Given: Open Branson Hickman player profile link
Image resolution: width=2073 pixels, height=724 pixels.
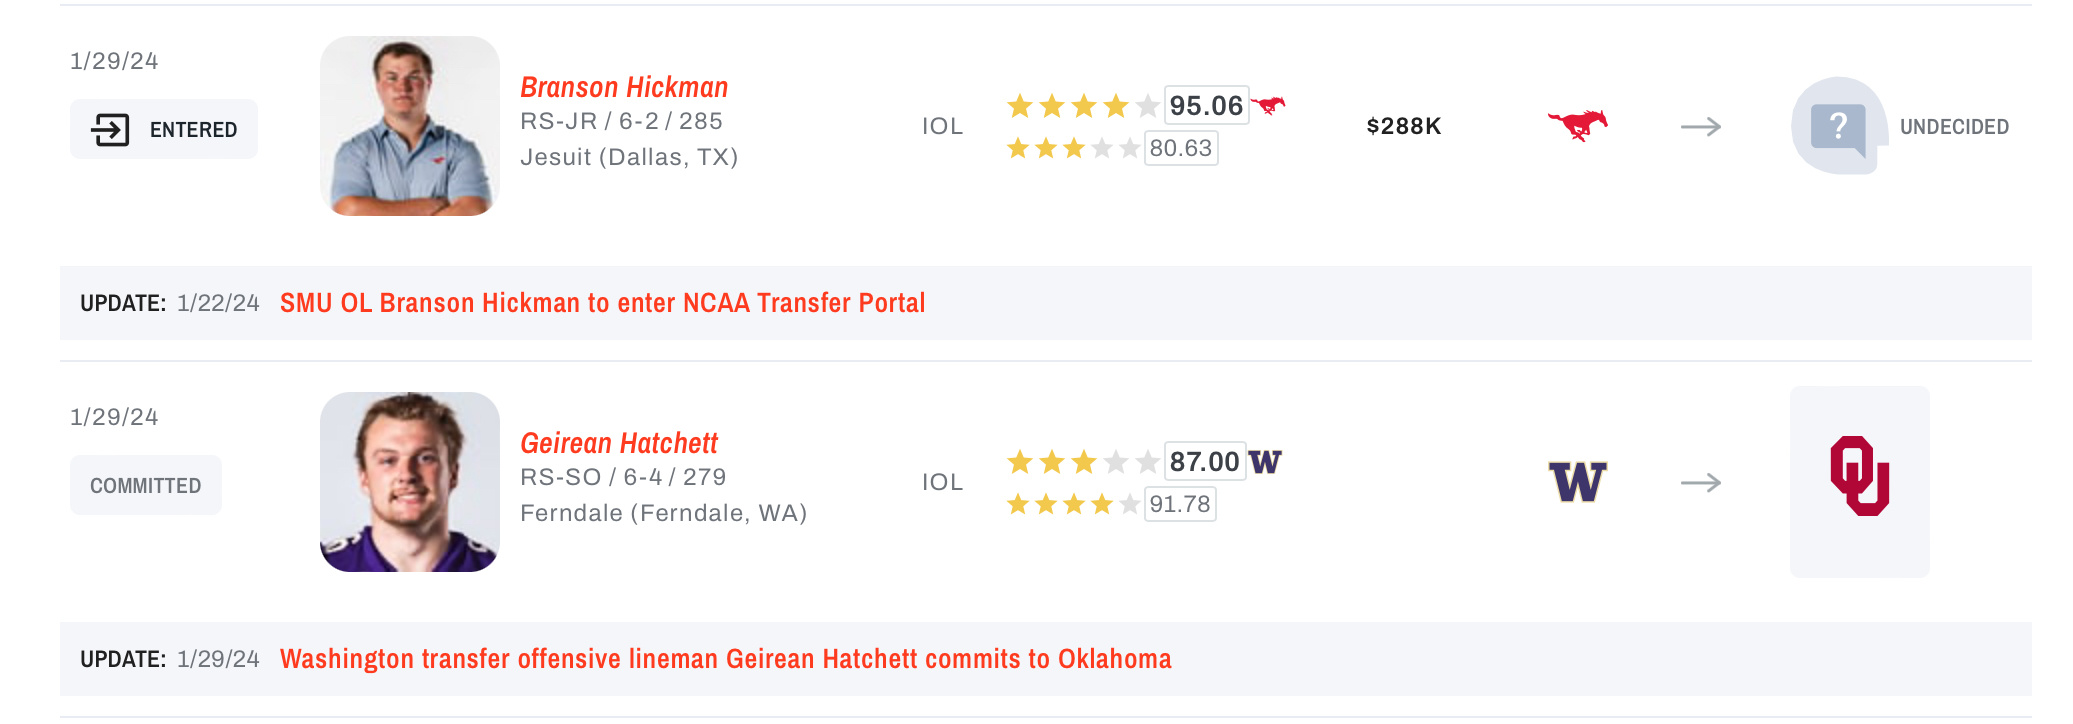Looking at the screenshot, I should (624, 88).
